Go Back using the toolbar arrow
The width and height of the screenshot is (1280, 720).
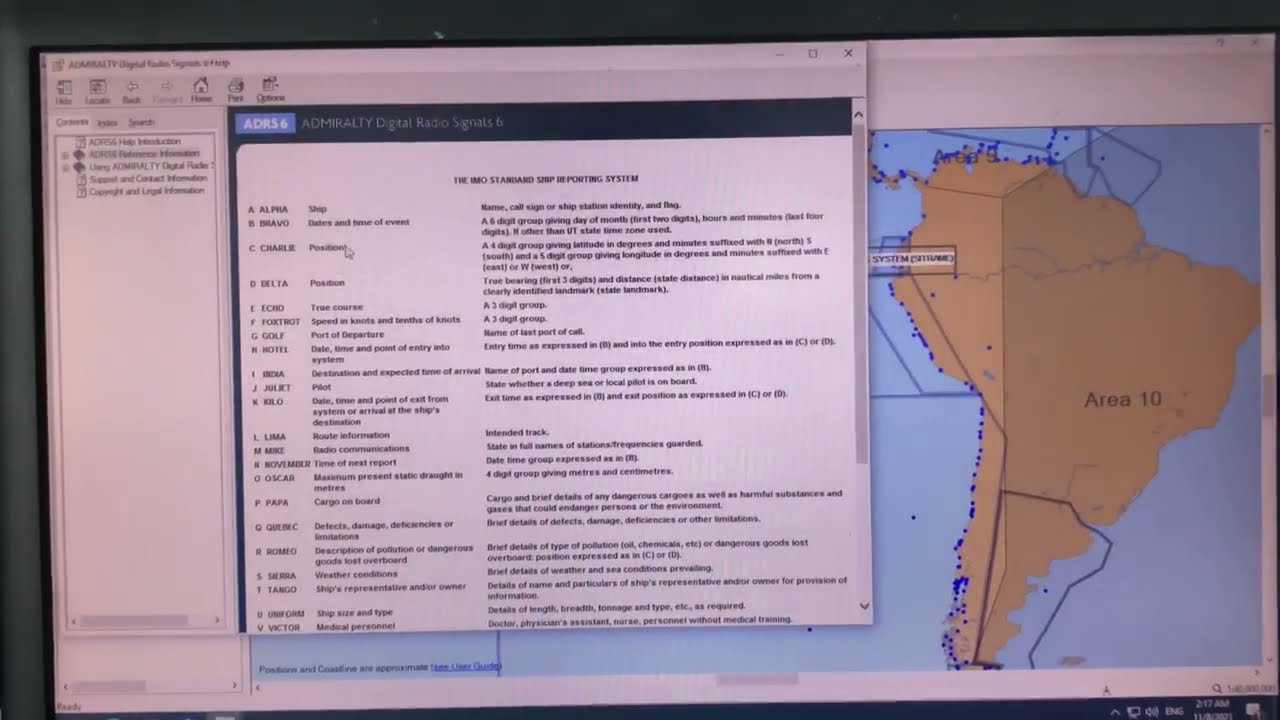131,91
